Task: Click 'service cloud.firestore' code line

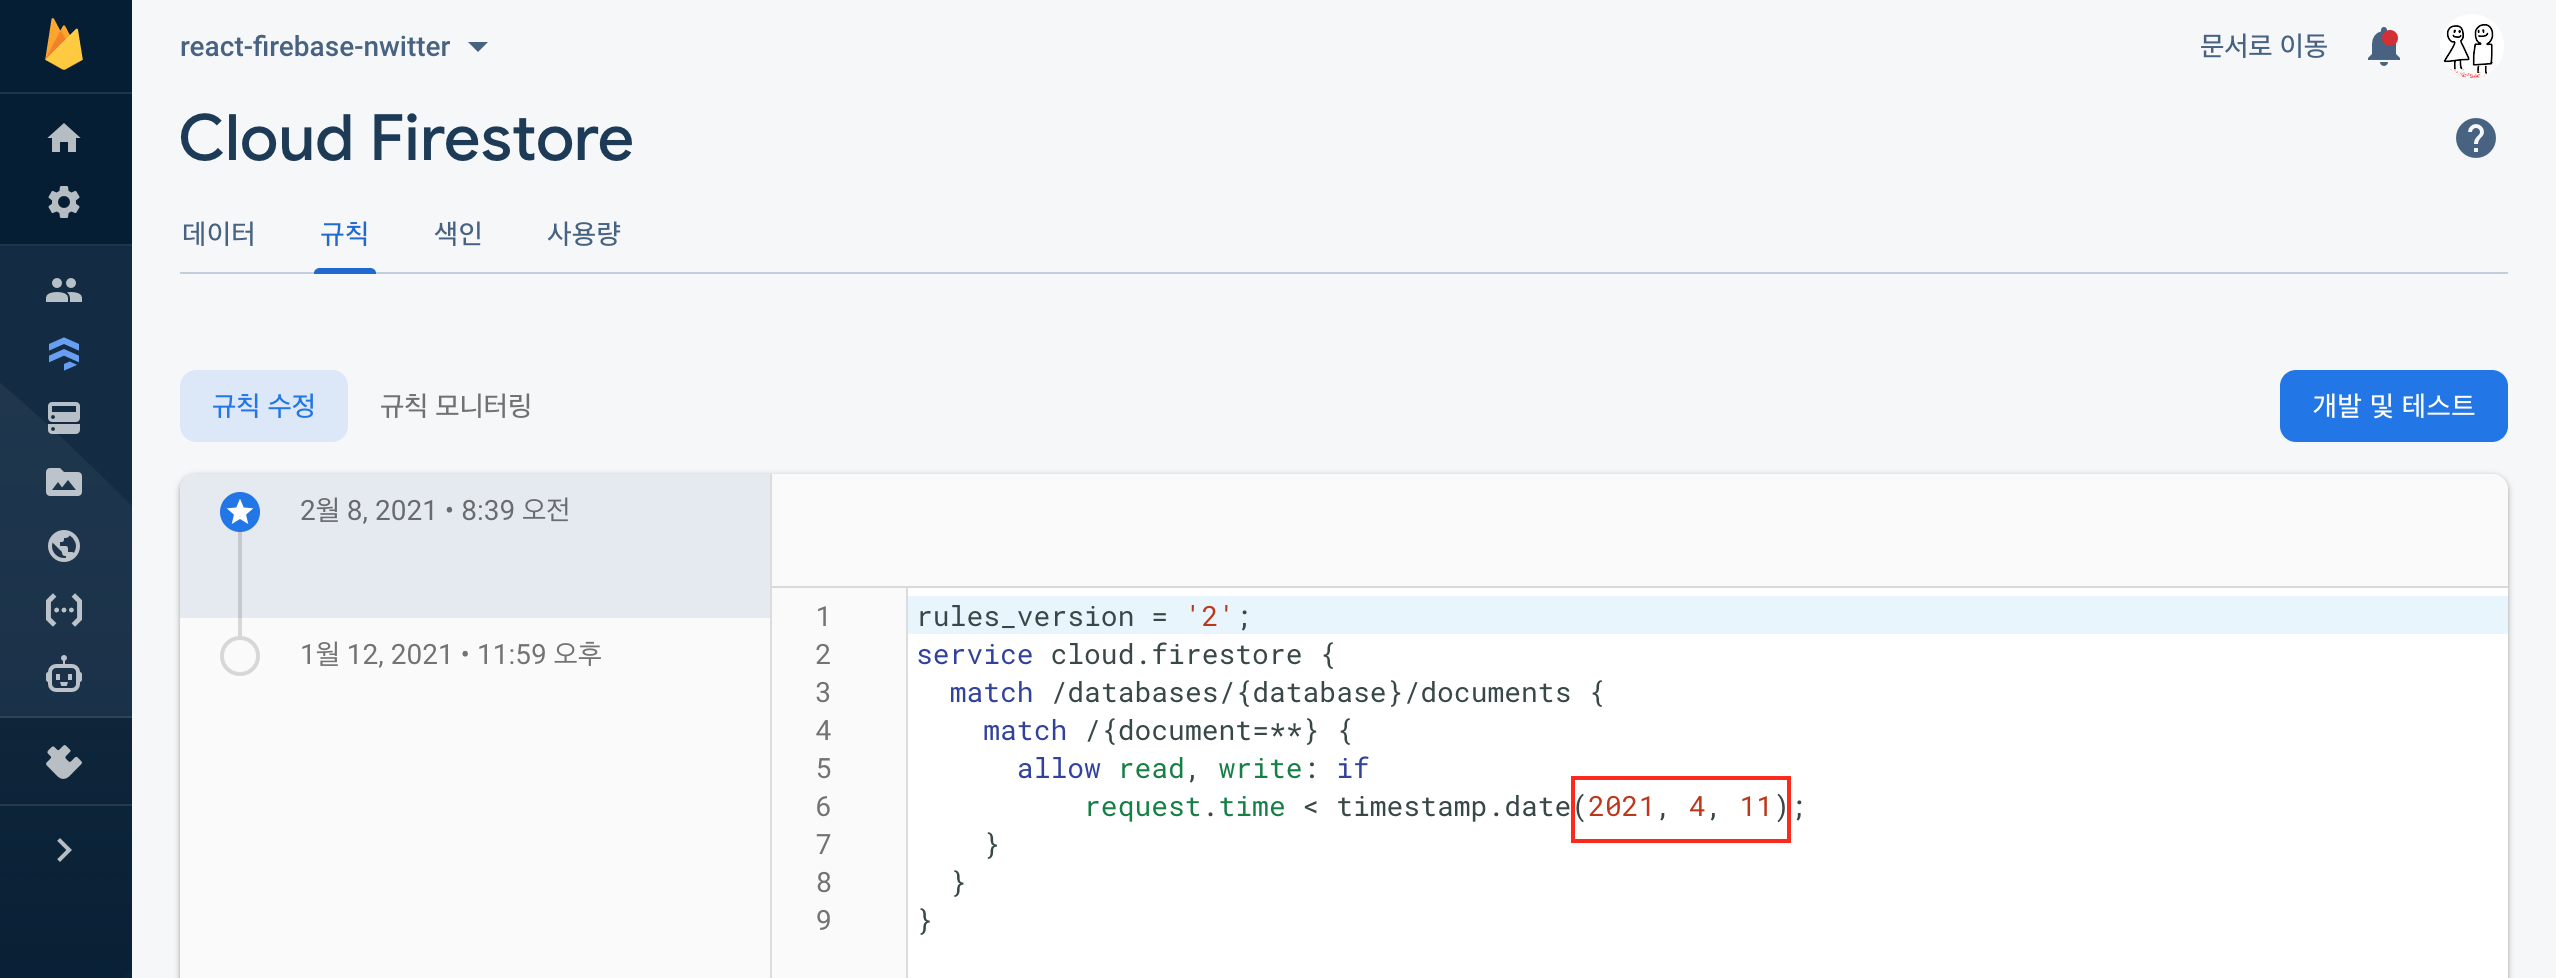Action: click(x=1126, y=655)
